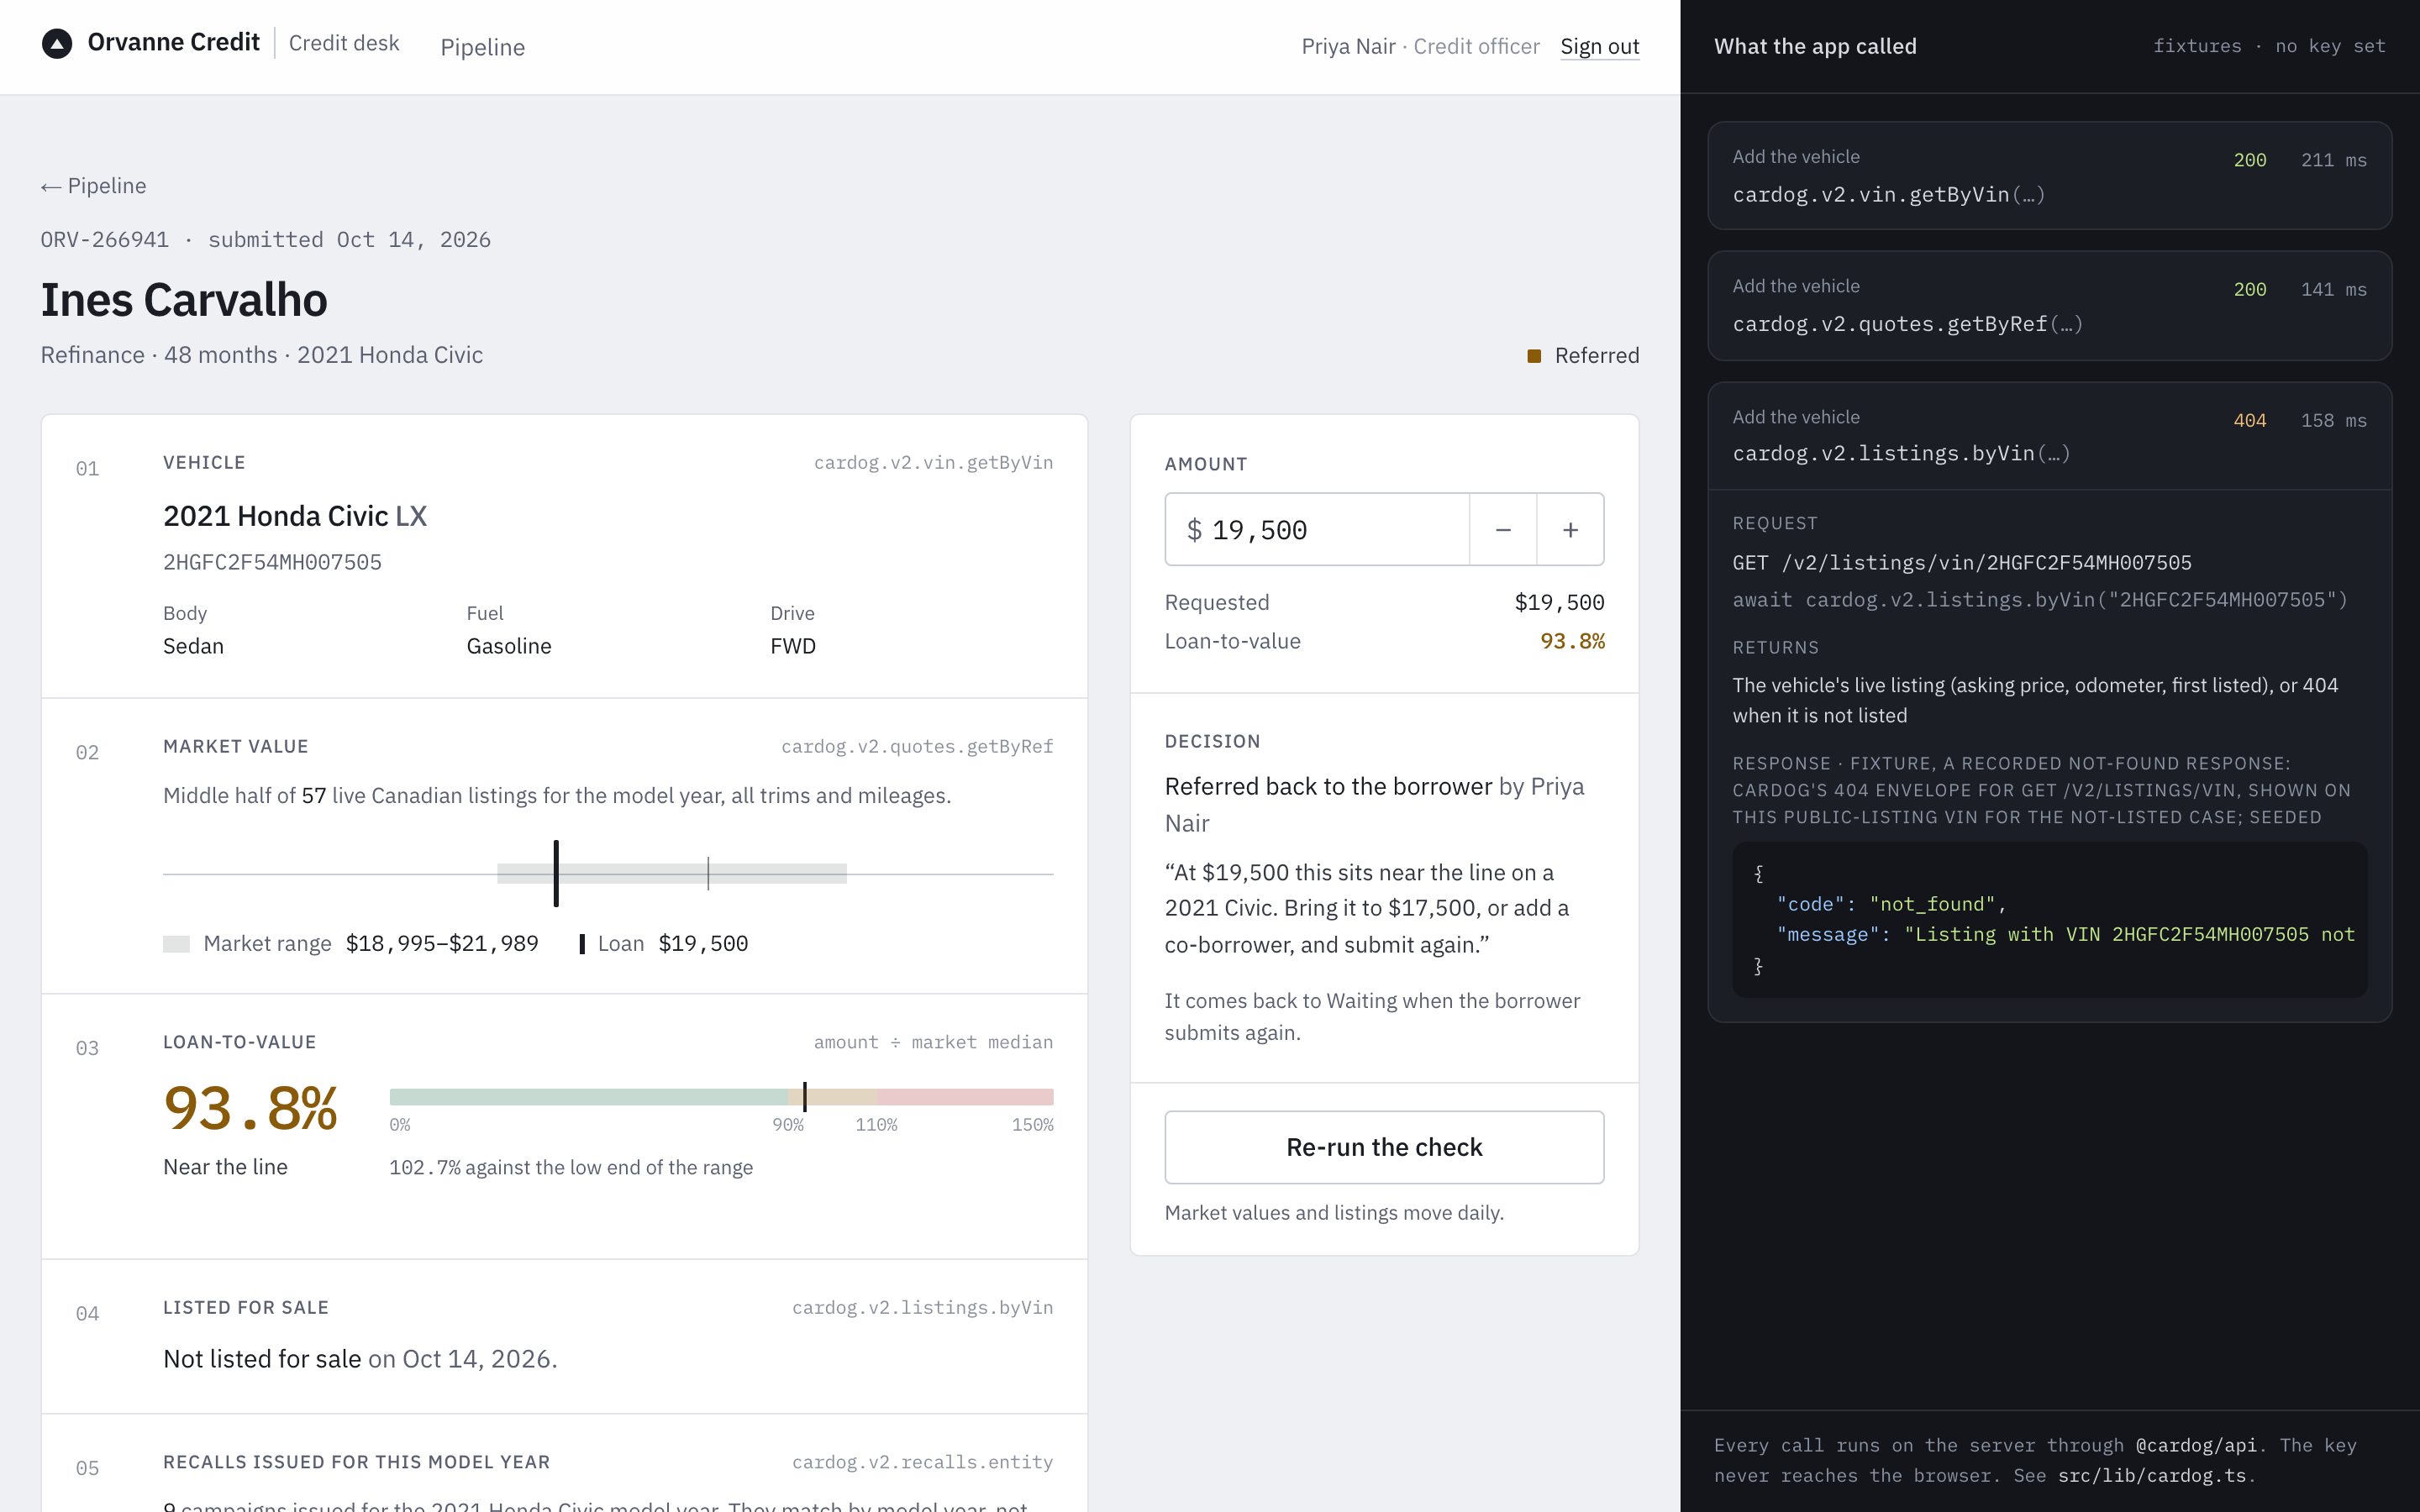This screenshot has height=1512, width=2420.
Task: Open the Credit desk header label
Action: (x=344, y=43)
